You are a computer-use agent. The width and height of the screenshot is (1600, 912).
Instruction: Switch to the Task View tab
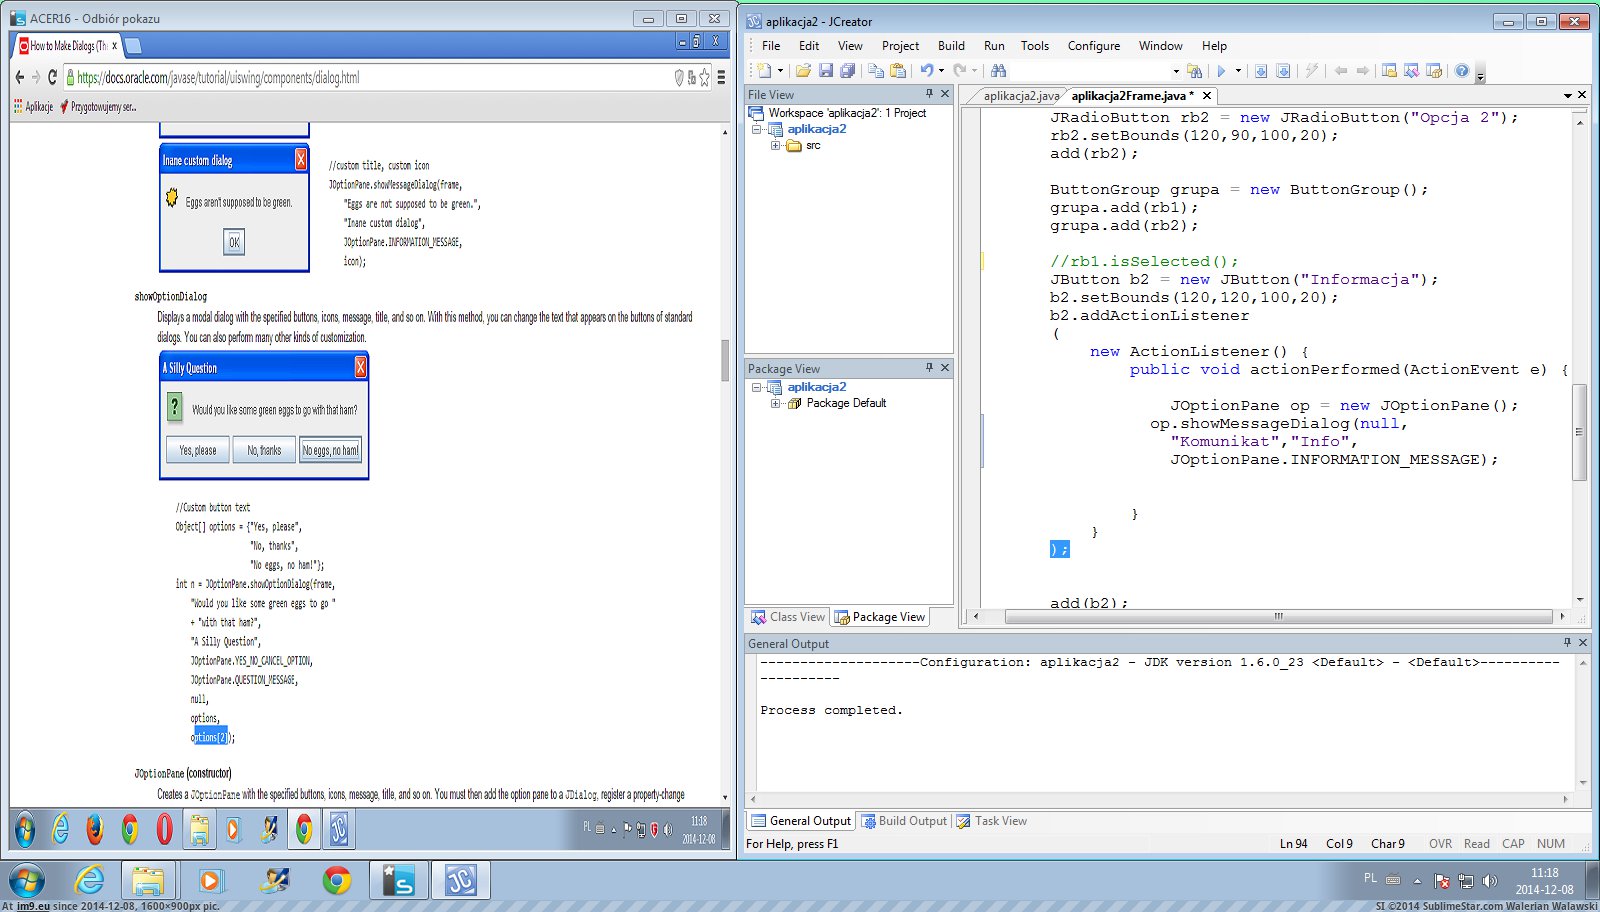pyautogui.click(x=991, y=821)
